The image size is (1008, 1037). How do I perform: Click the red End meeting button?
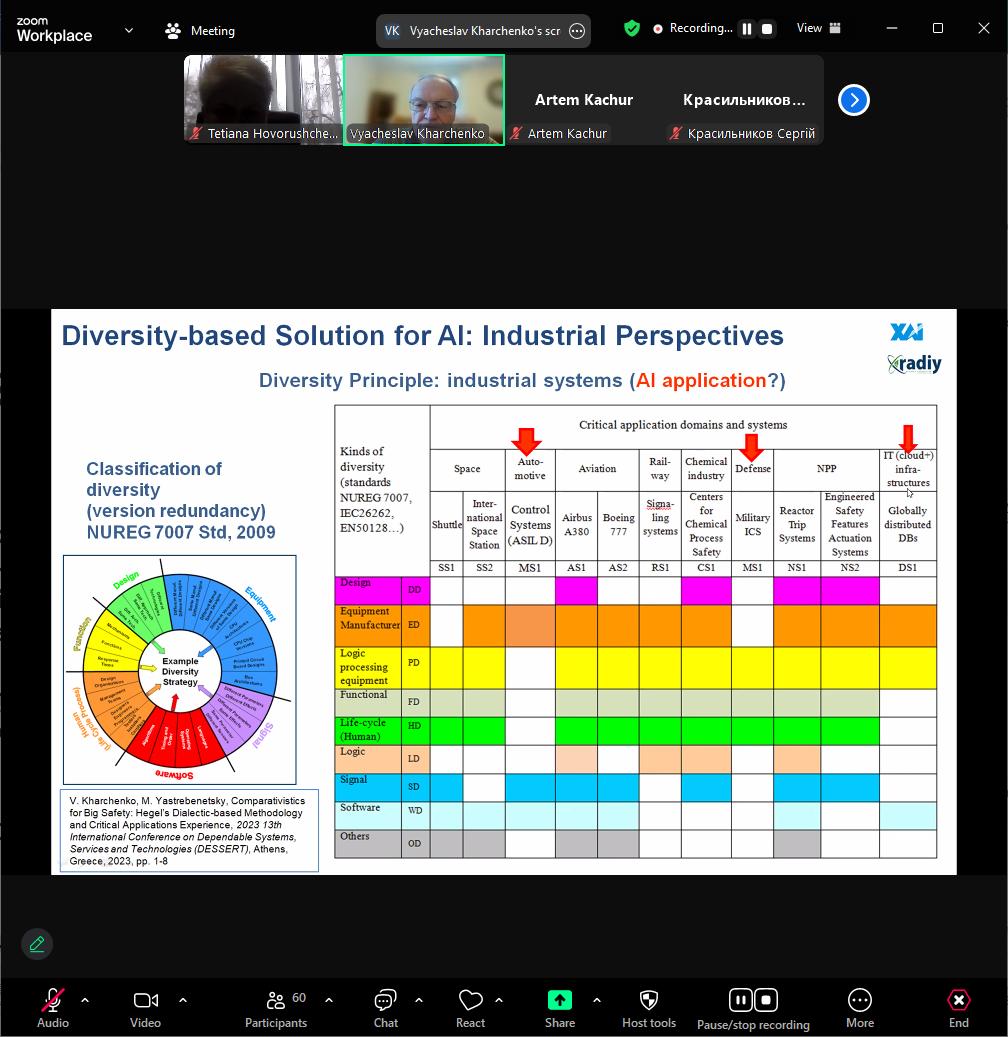pos(958,1006)
